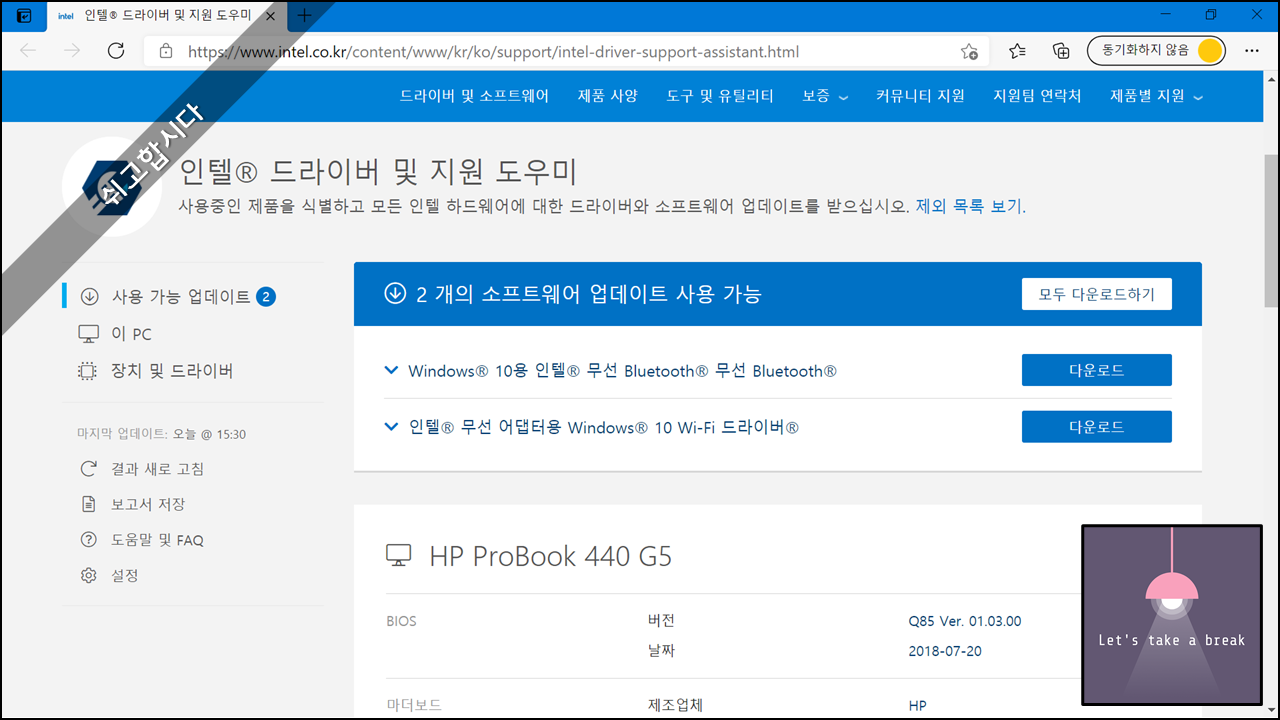Click the browser back arrow
This screenshot has width=1280, height=720.
[x=28, y=51]
